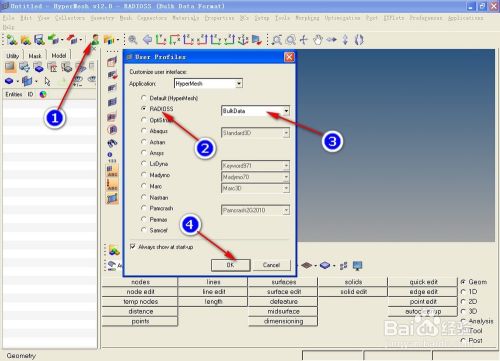The image size is (500, 361).
Task: Click the circular rotate arrows icon
Action: pos(359,40)
